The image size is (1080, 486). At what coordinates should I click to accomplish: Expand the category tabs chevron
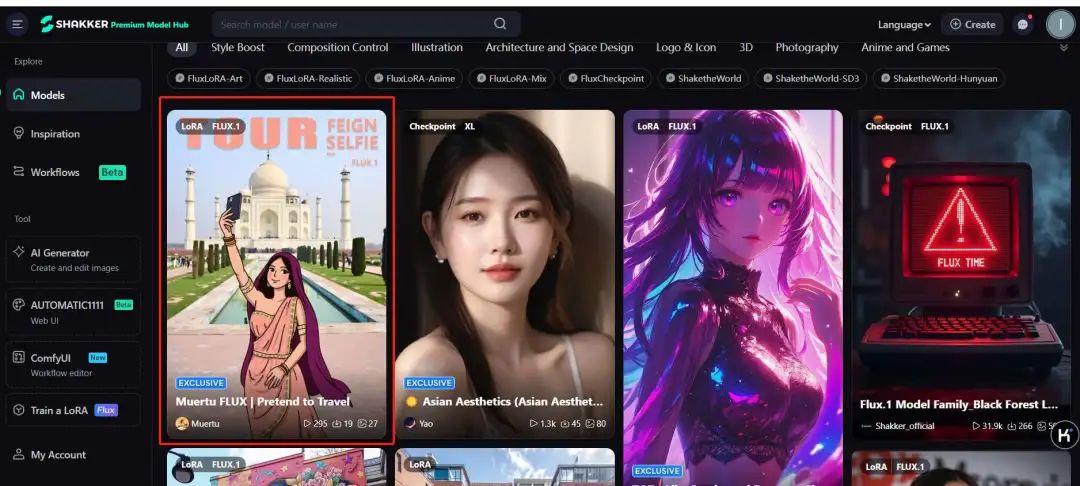point(1065,47)
